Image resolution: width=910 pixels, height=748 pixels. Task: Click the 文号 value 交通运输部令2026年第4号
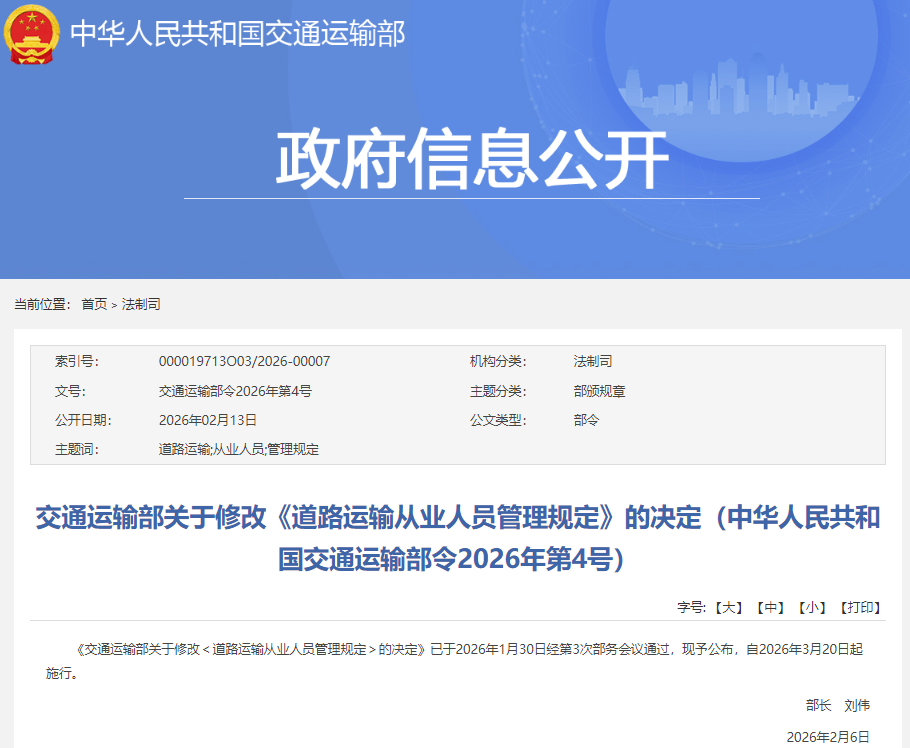tap(235, 391)
